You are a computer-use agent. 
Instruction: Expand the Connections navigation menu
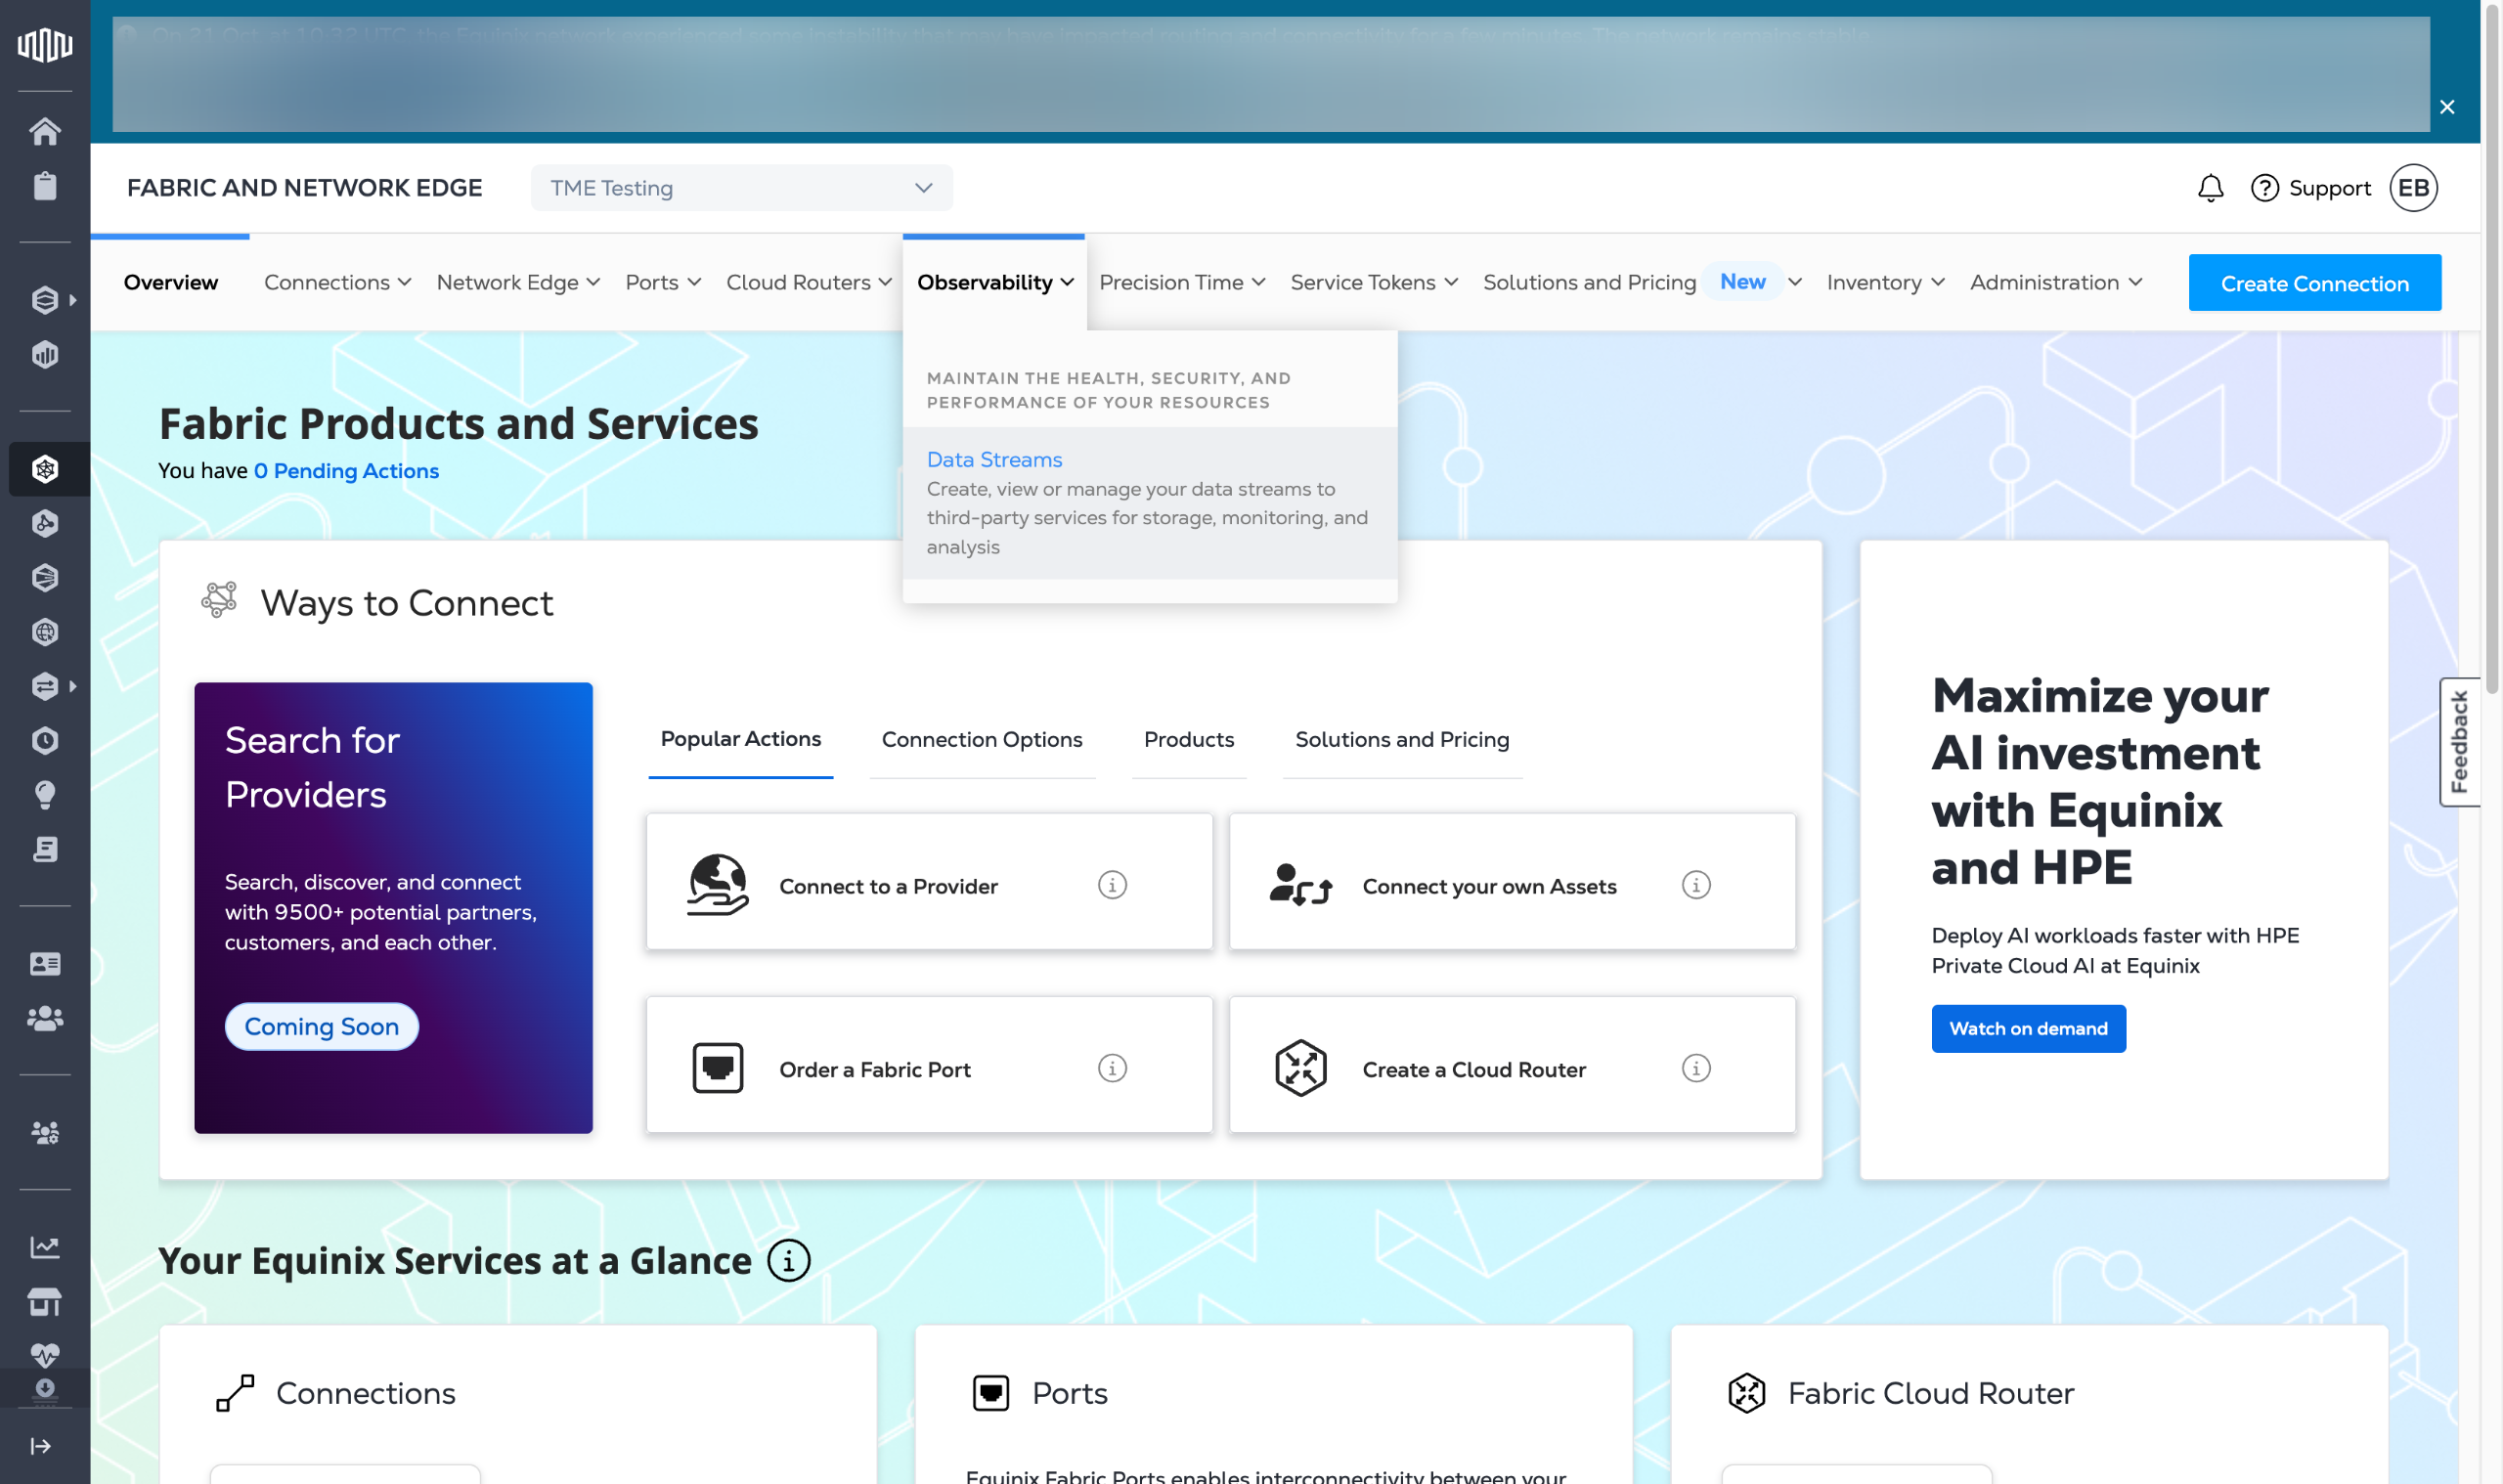(337, 283)
